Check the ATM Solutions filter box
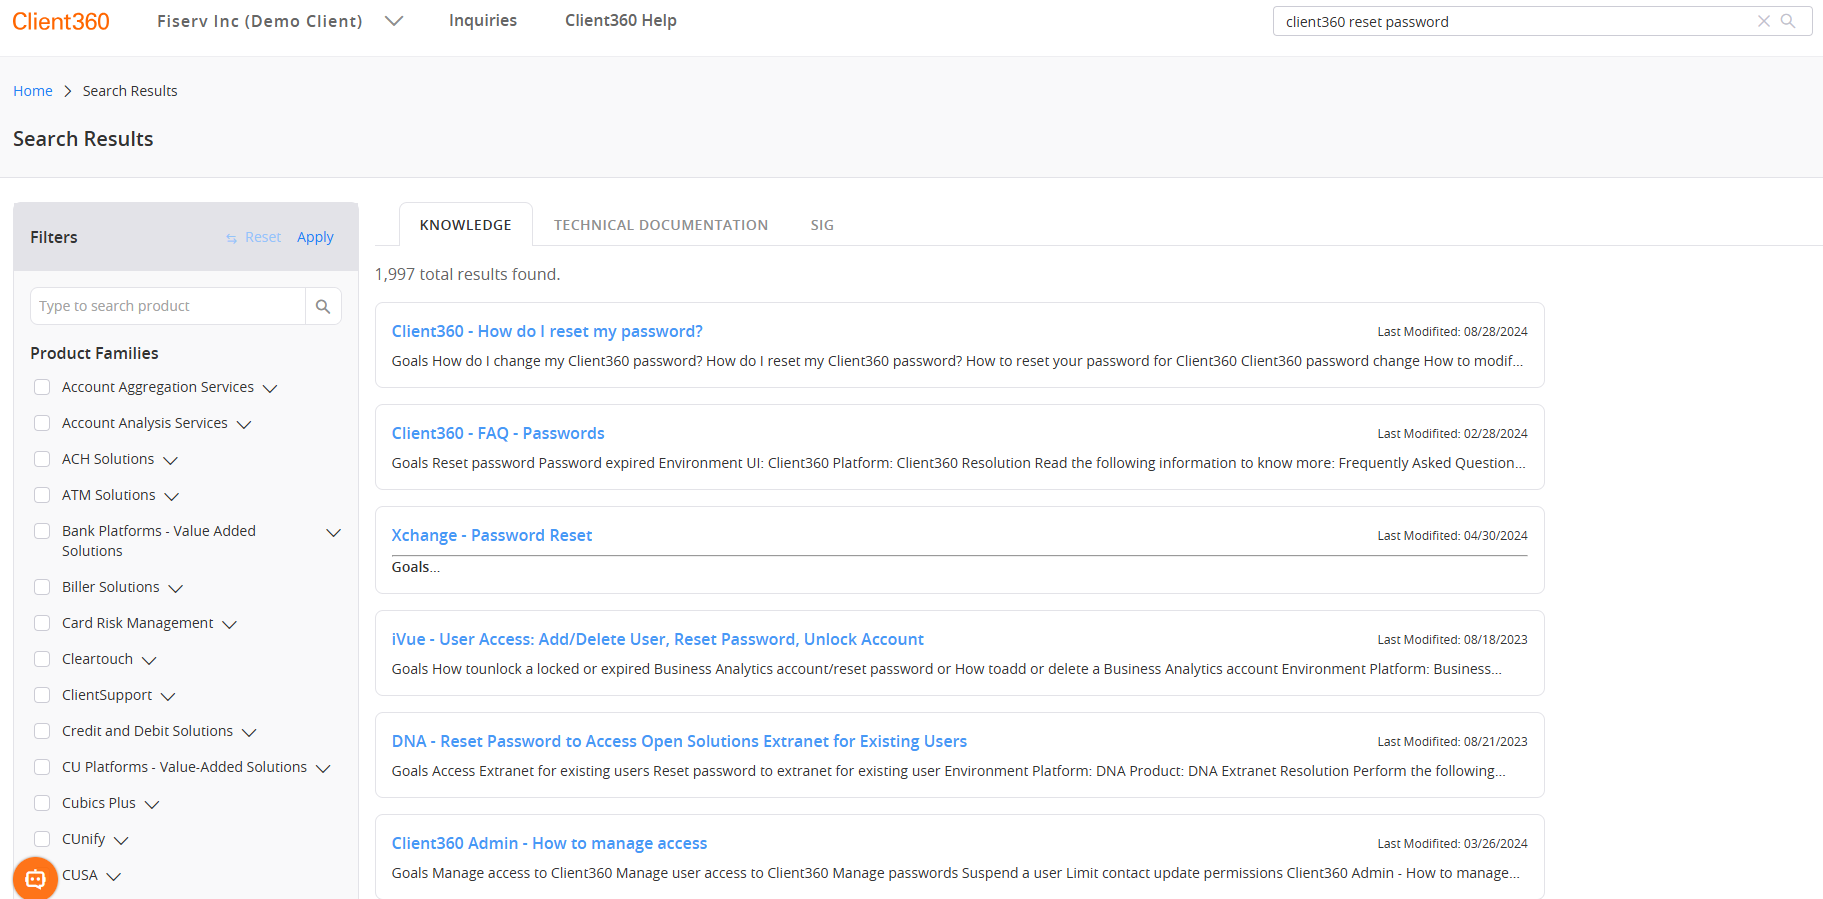 [x=42, y=495]
